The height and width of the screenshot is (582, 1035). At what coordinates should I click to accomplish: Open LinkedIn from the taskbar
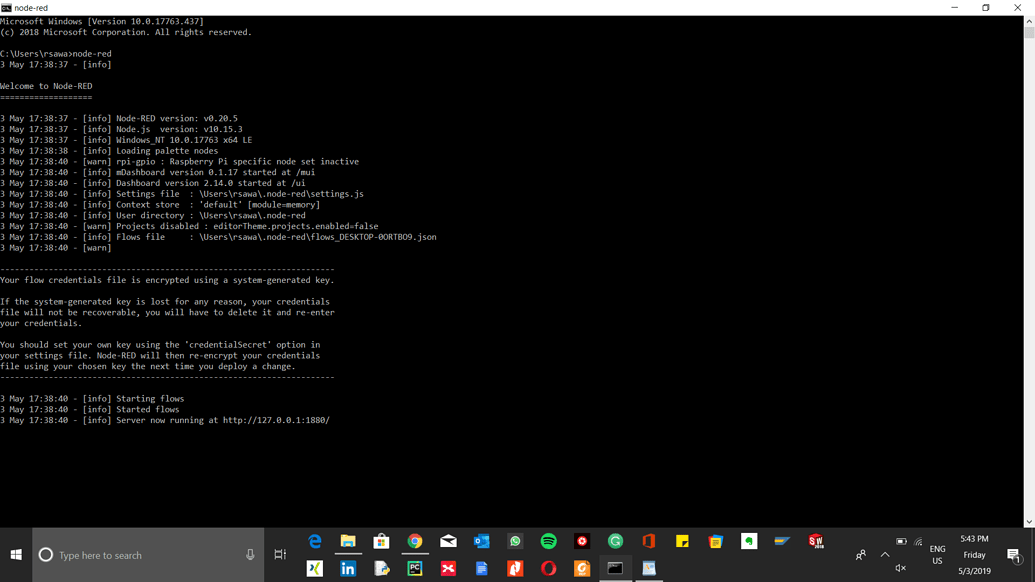(348, 568)
